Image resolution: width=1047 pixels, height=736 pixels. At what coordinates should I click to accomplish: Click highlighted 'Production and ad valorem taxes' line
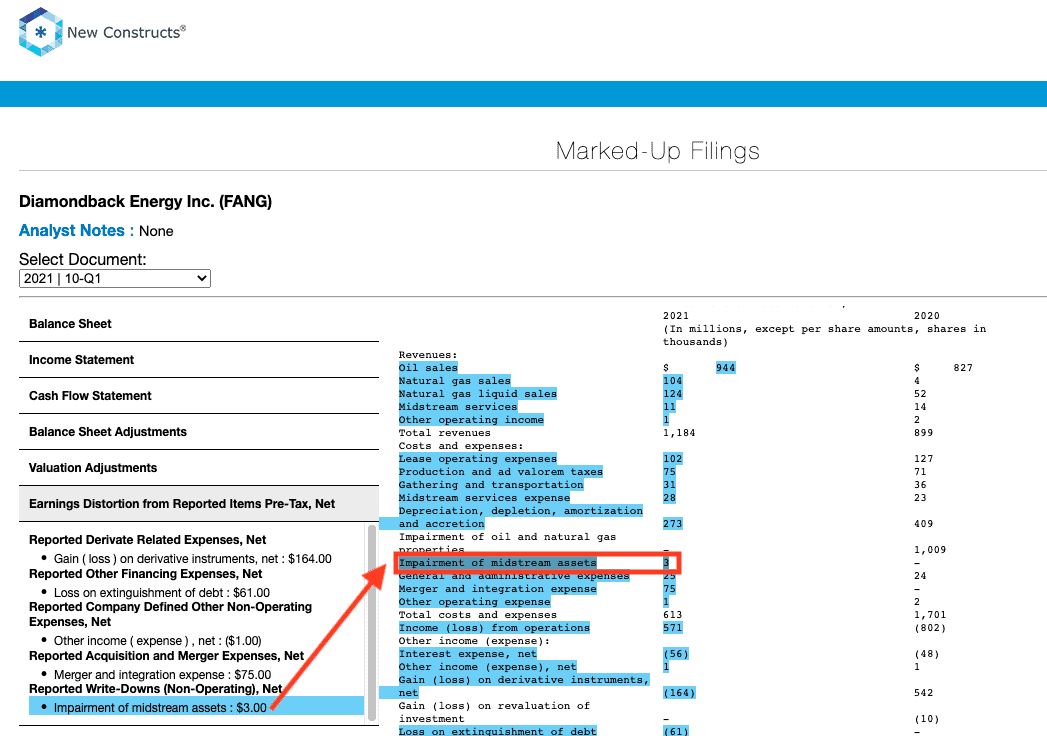coord(501,472)
